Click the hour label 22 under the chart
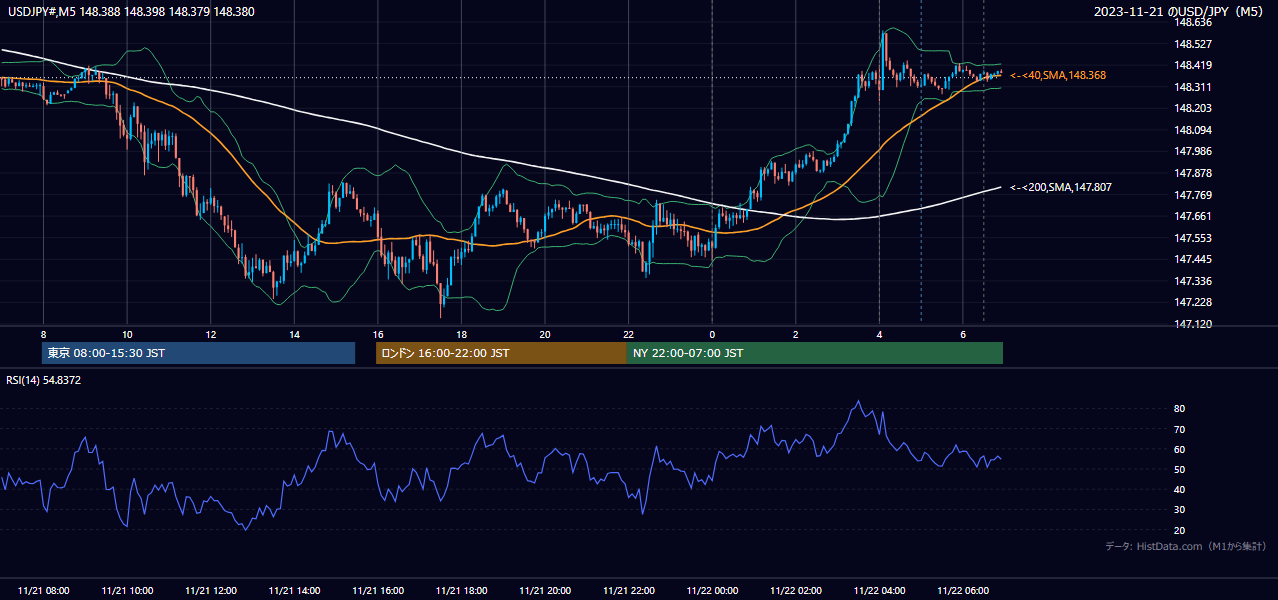 (628, 334)
